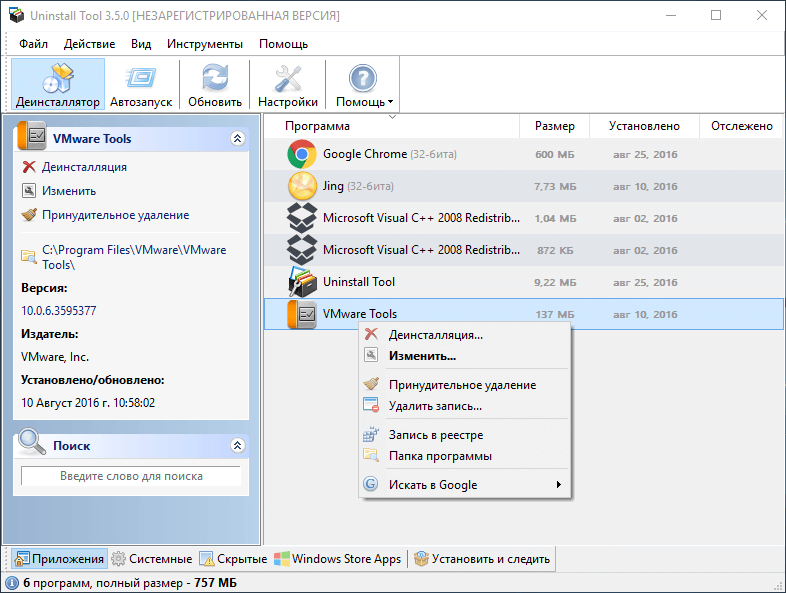This screenshot has width=786, height=593.
Task: Click the Изменить link in sidebar
Action: coord(69,191)
